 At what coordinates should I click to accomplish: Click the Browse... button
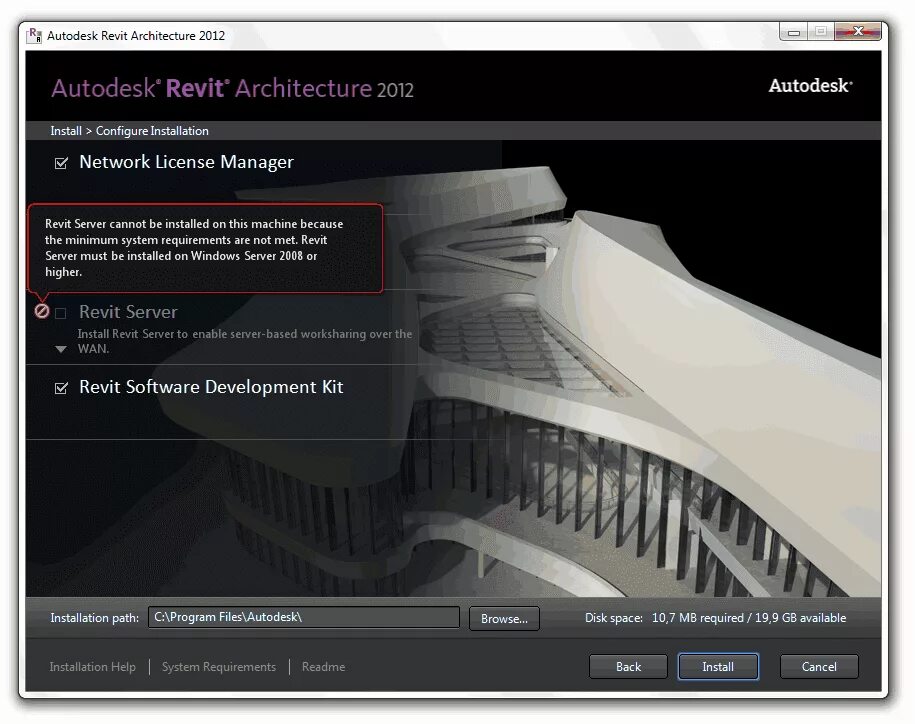504,618
